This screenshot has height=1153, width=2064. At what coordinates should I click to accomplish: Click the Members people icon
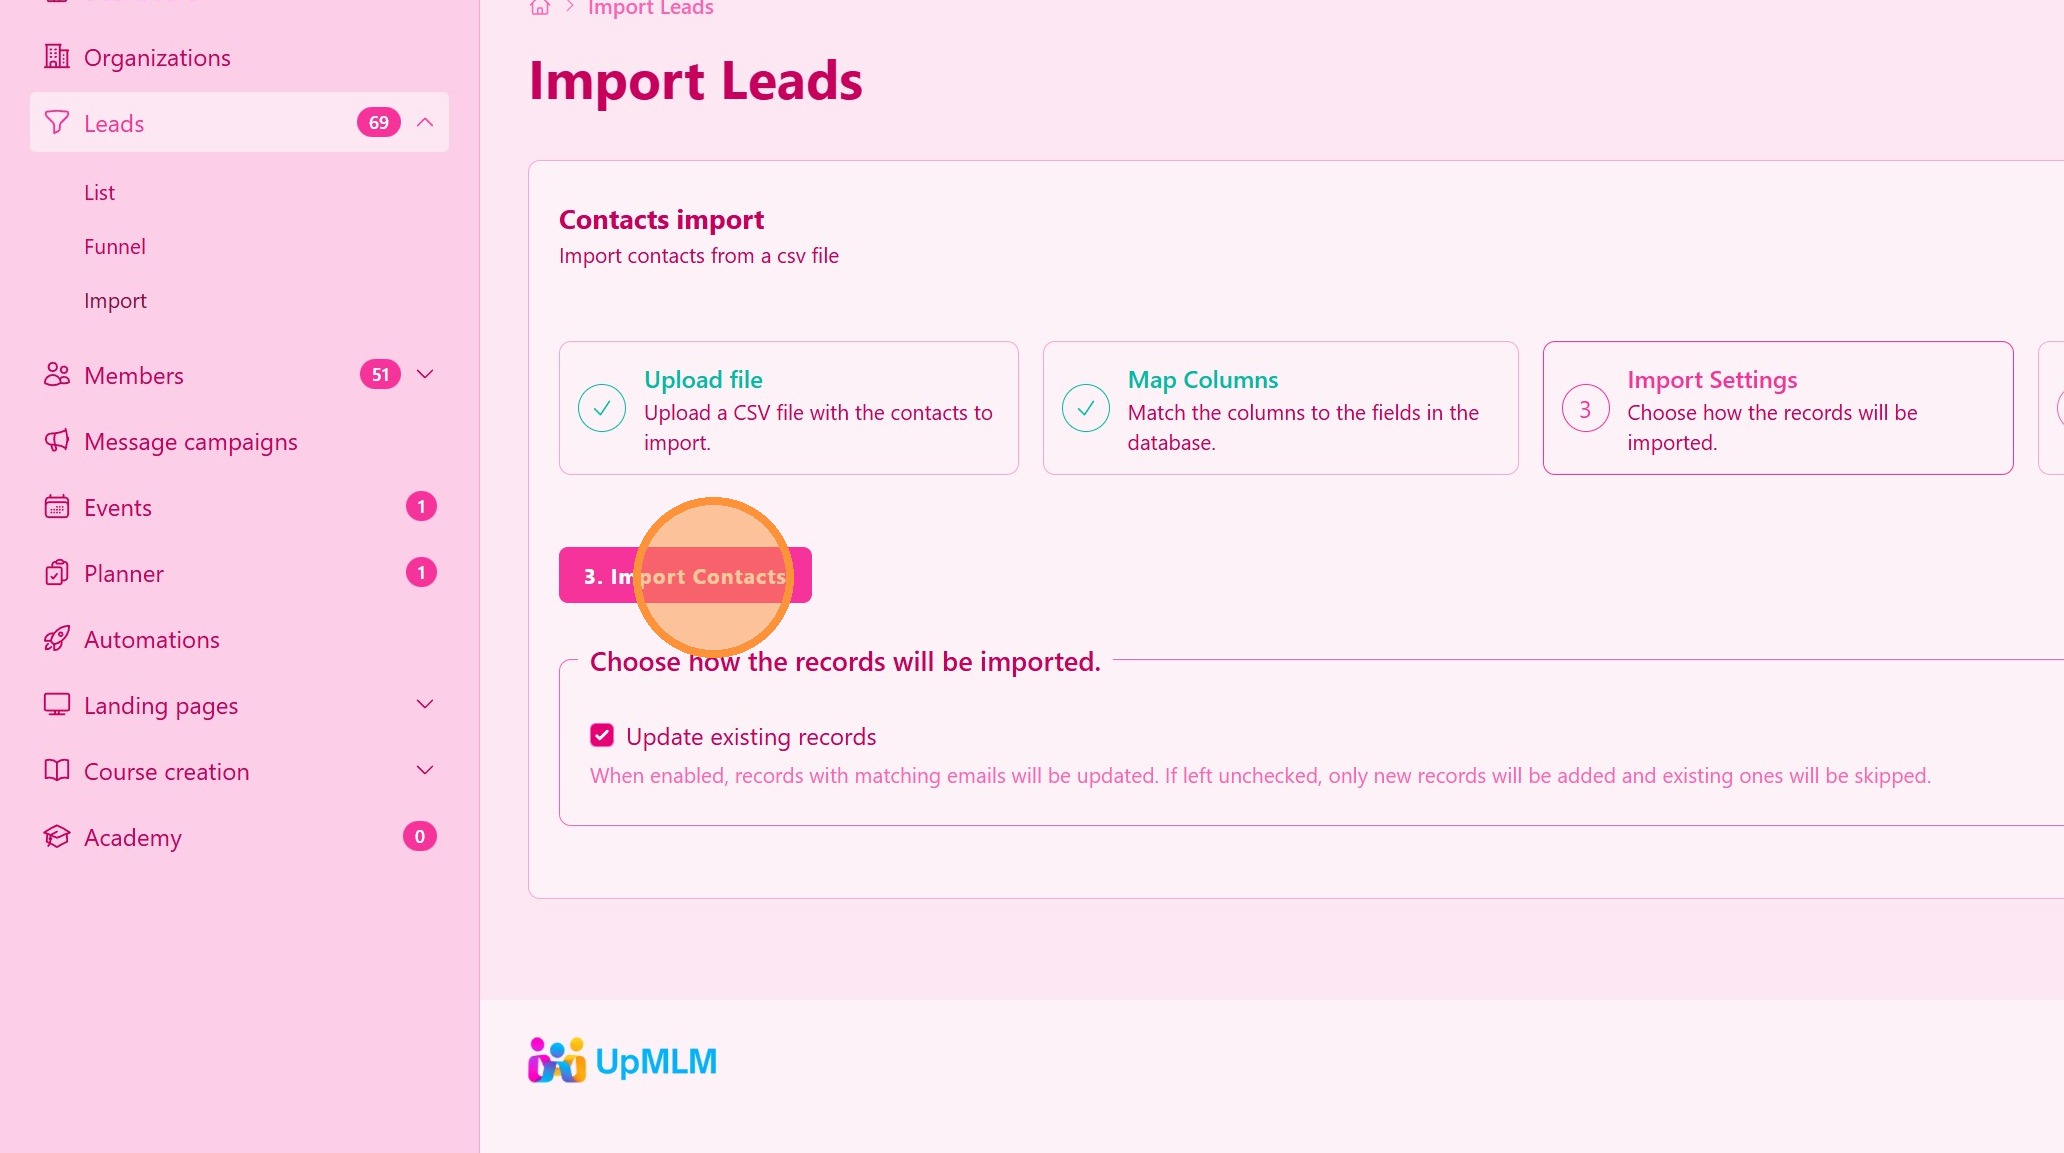pyautogui.click(x=57, y=375)
